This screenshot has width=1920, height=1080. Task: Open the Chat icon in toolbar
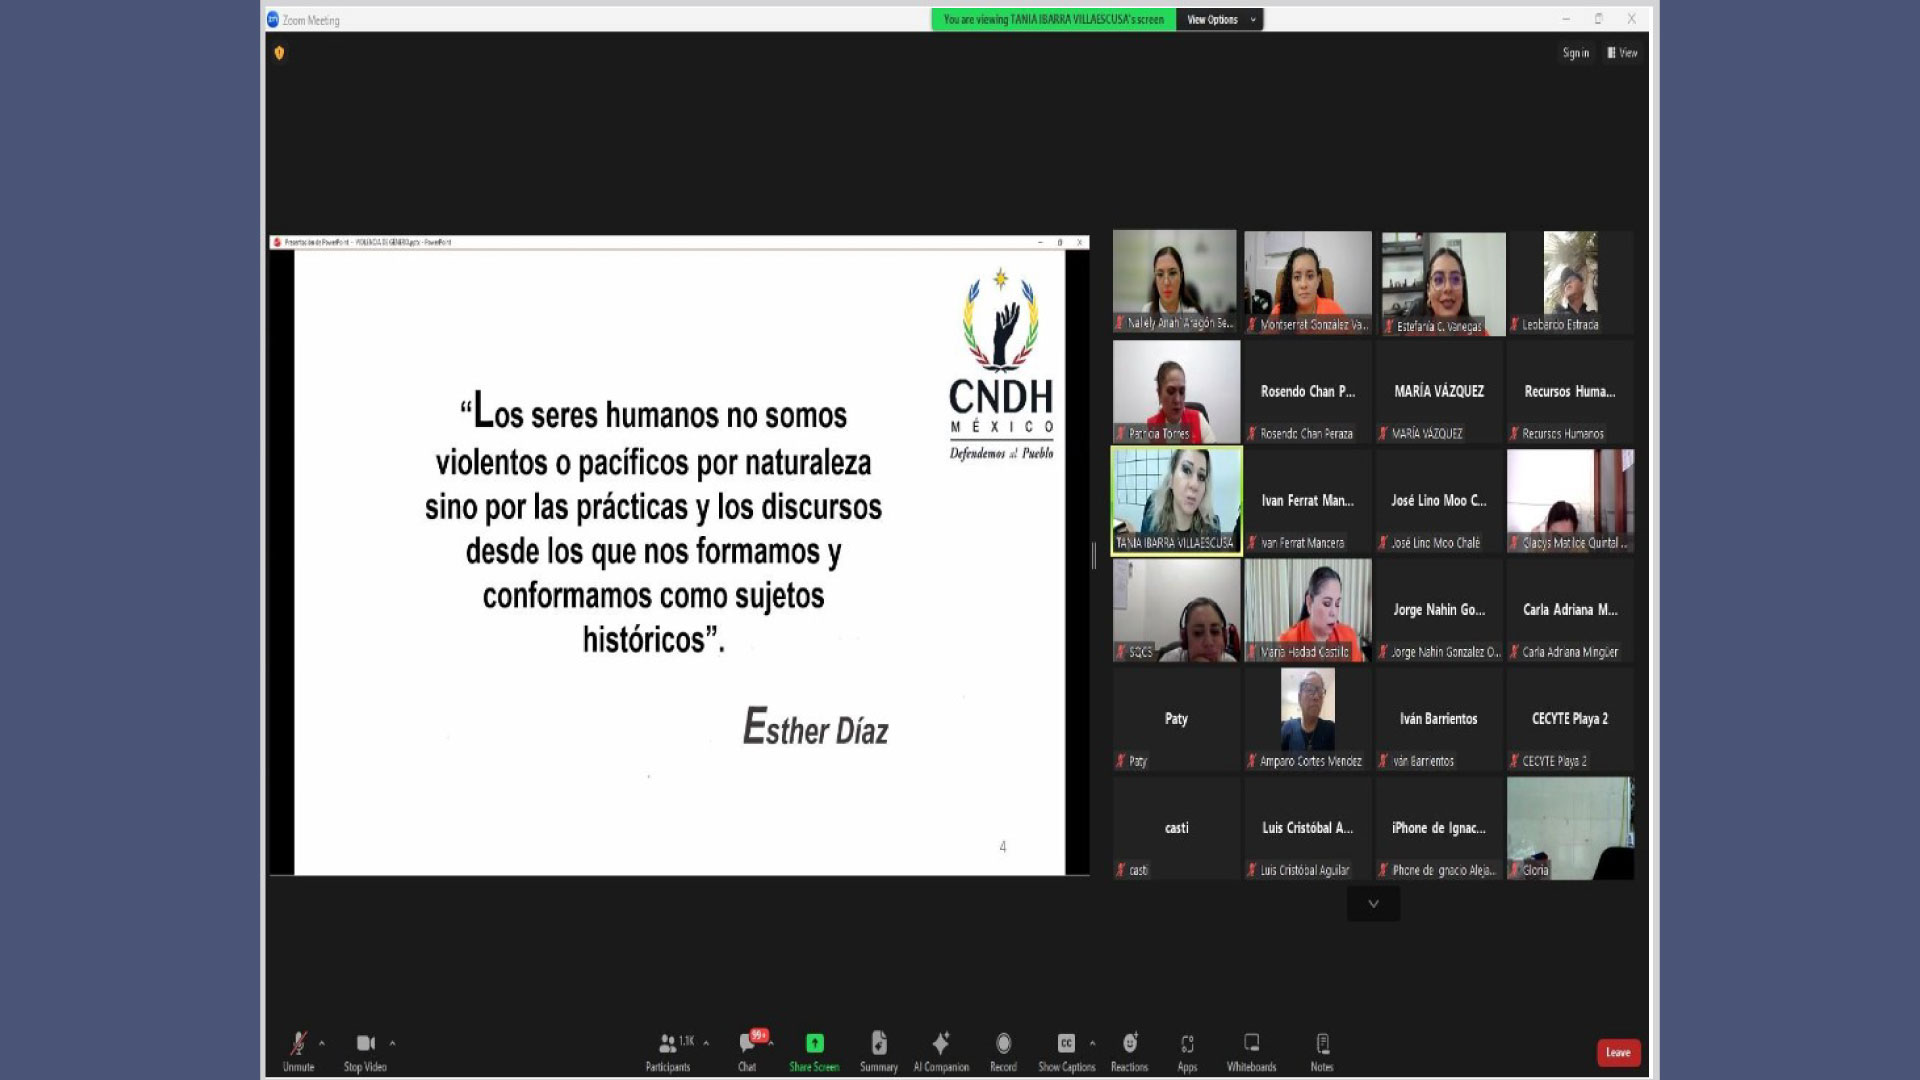pyautogui.click(x=747, y=1044)
